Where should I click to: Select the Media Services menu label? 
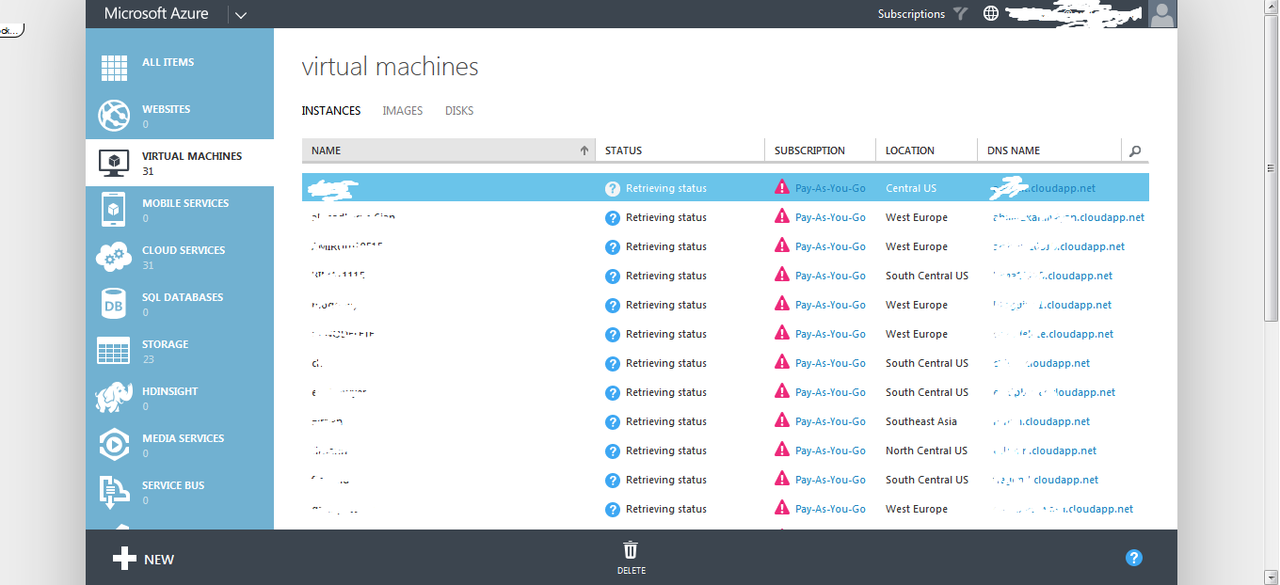[183, 438]
